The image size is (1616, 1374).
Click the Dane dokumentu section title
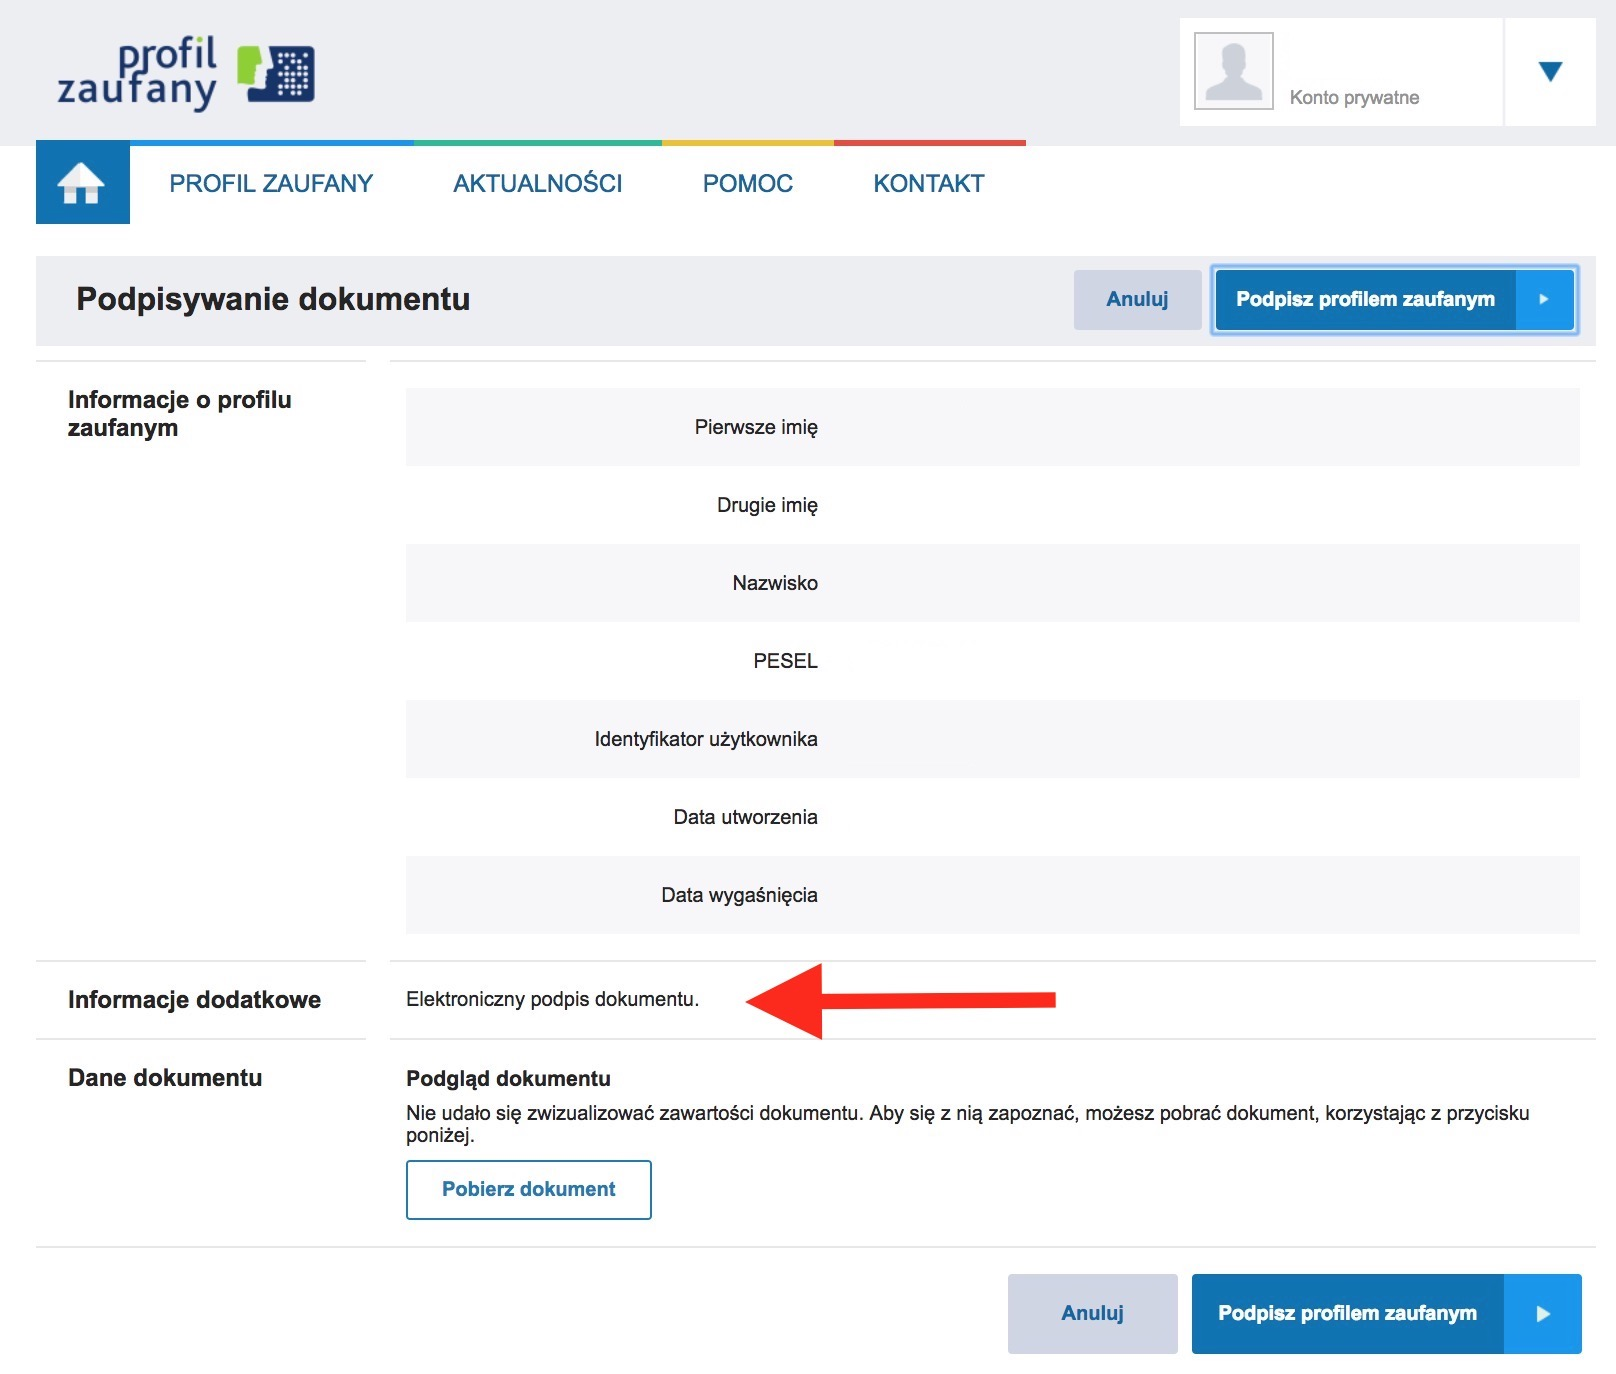165,1078
